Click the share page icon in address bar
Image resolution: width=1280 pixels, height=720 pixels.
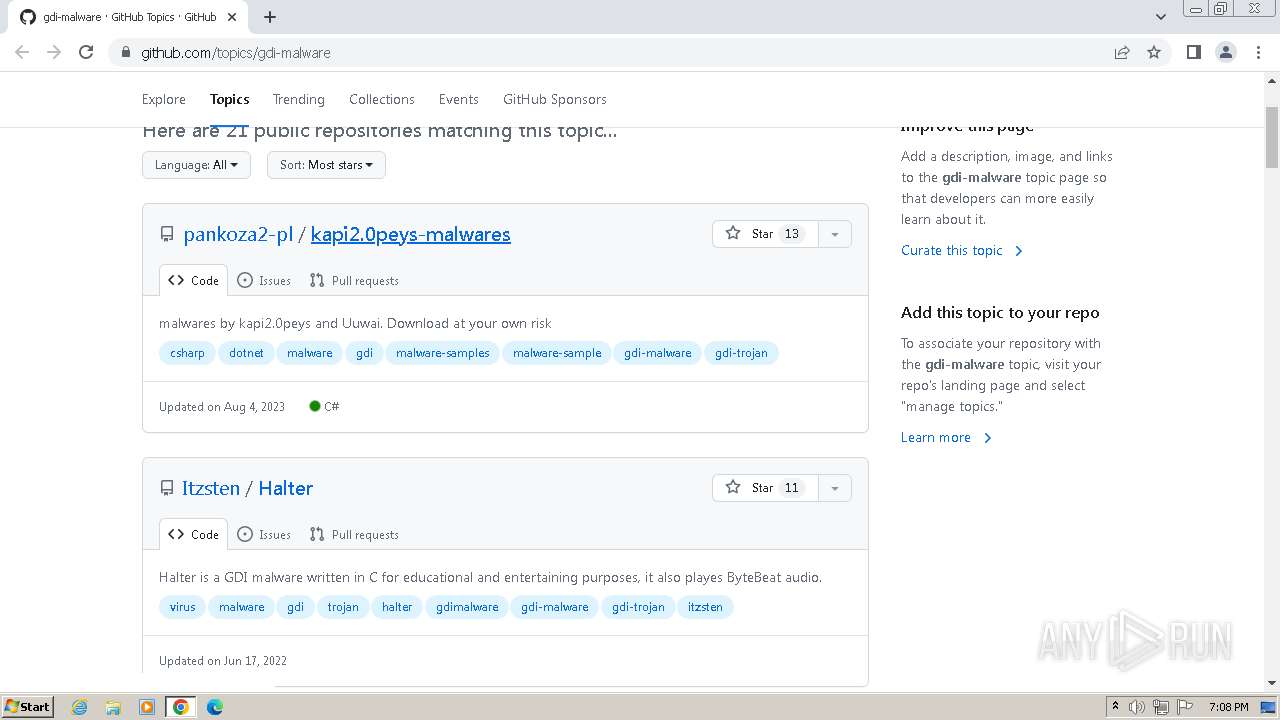pyautogui.click(x=1122, y=52)
